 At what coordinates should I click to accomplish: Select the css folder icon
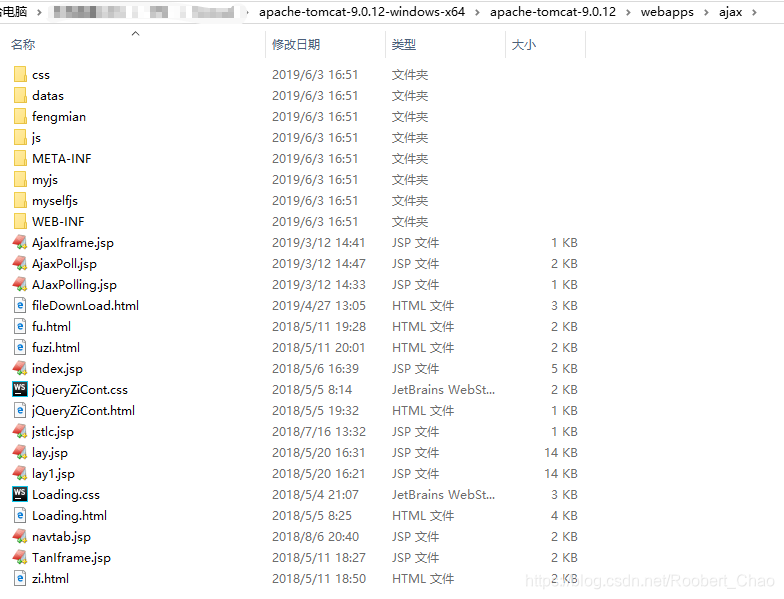pyautogui.click(x=20, y=74)
